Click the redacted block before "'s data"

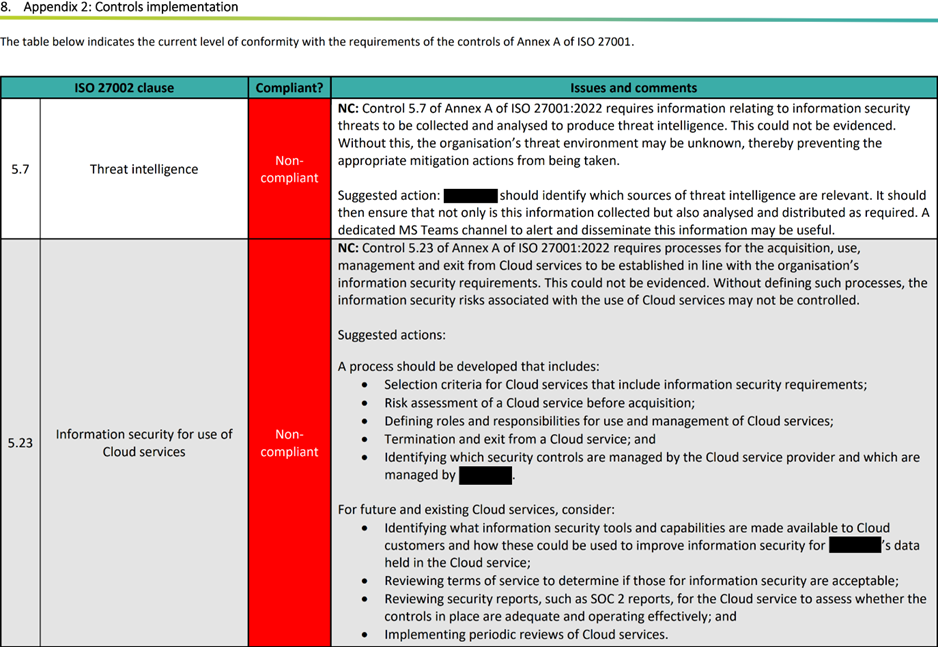[854, 545]
